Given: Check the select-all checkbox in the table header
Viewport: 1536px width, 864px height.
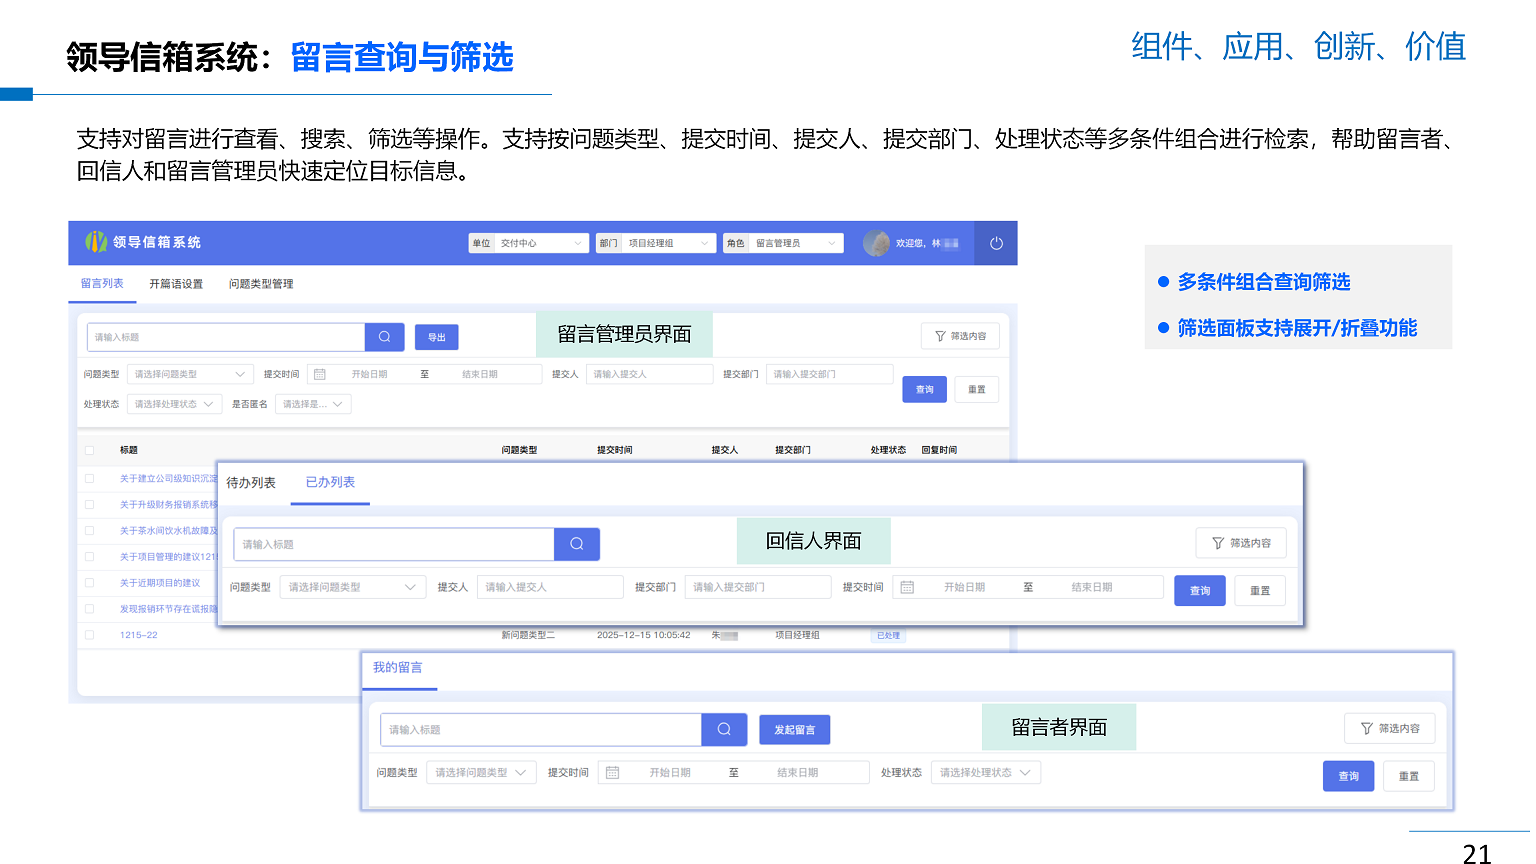Looking at the screenshot, I should pyautogui.click(x=89, y=449).
